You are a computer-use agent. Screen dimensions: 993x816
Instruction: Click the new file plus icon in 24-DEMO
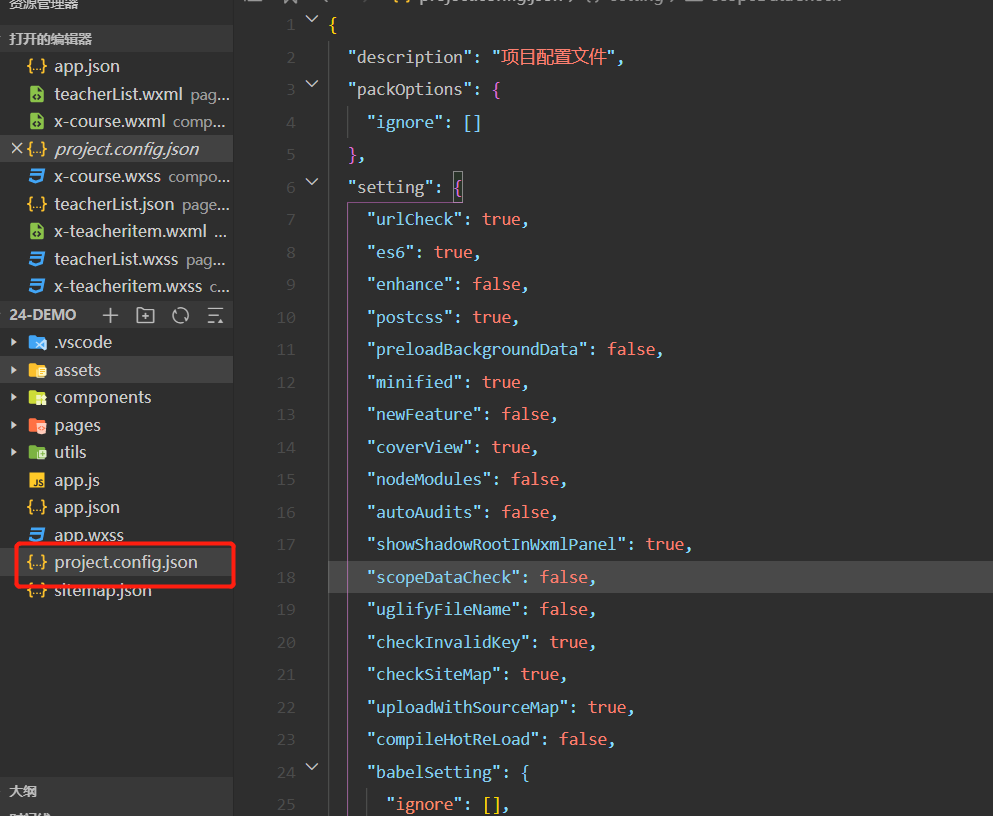click(x=110, y=315)
